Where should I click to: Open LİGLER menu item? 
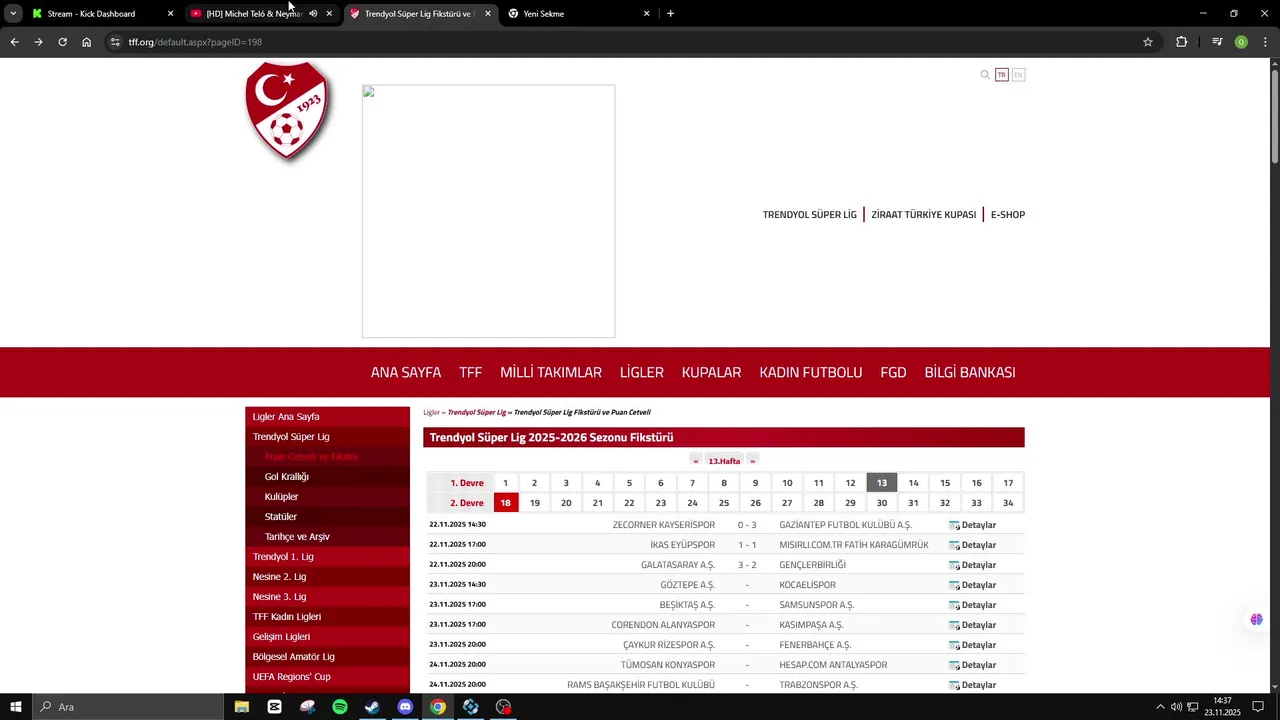[642, 372]
